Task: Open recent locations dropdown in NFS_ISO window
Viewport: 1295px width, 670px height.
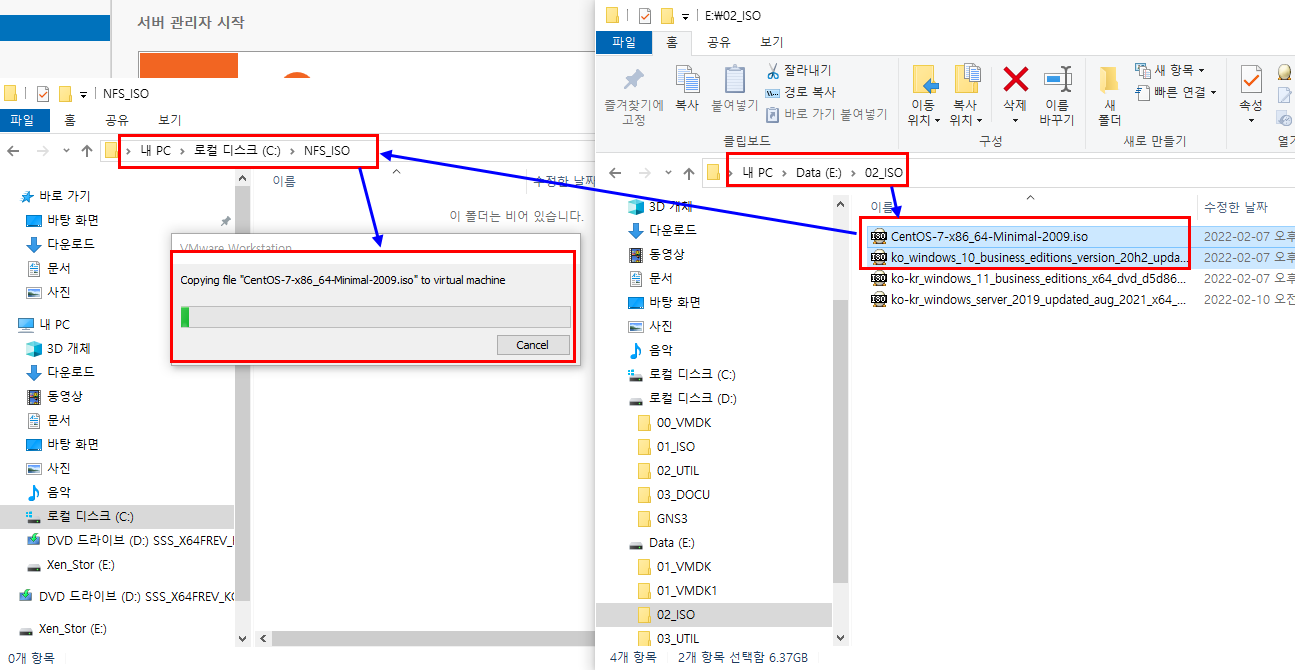Action: pos(66,151)
